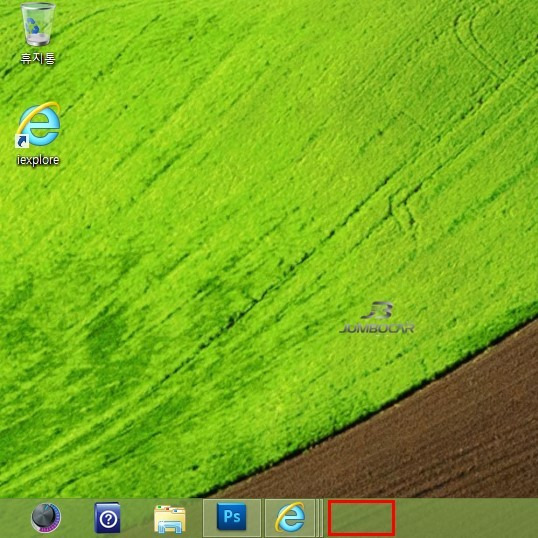The height and width of the screenshot is (538, 538).
Task: Click the iexplore label text
Action: 38,160
